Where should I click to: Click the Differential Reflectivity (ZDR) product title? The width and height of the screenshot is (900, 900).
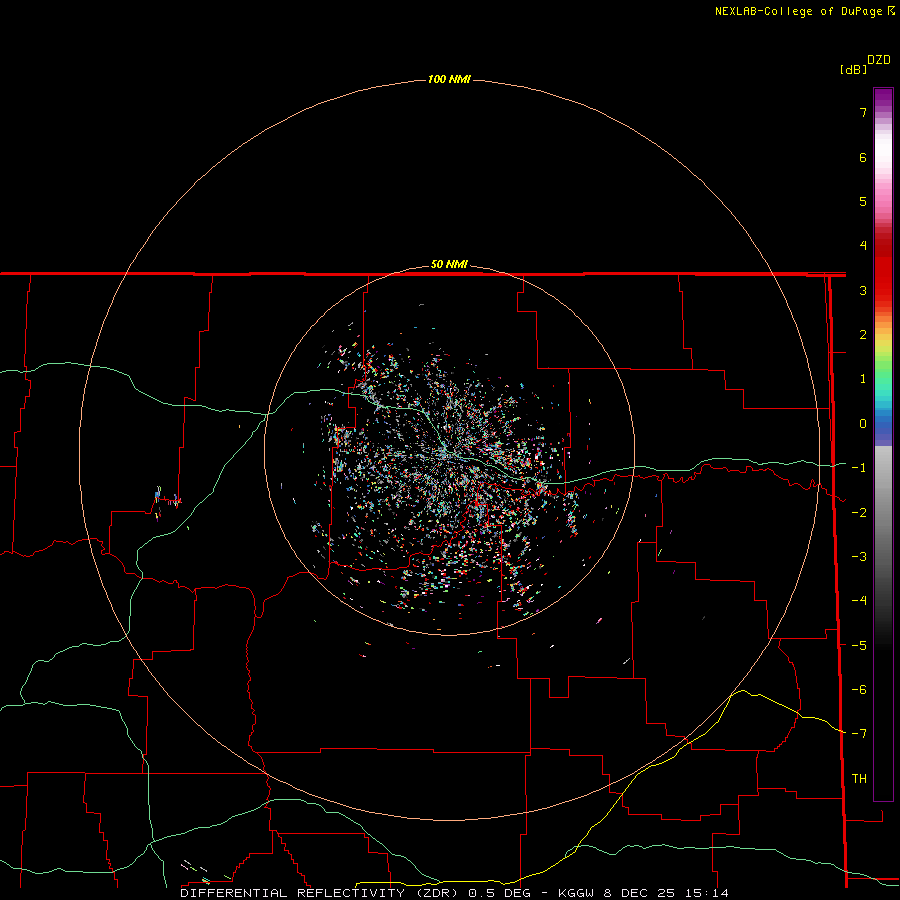[319, 893]
